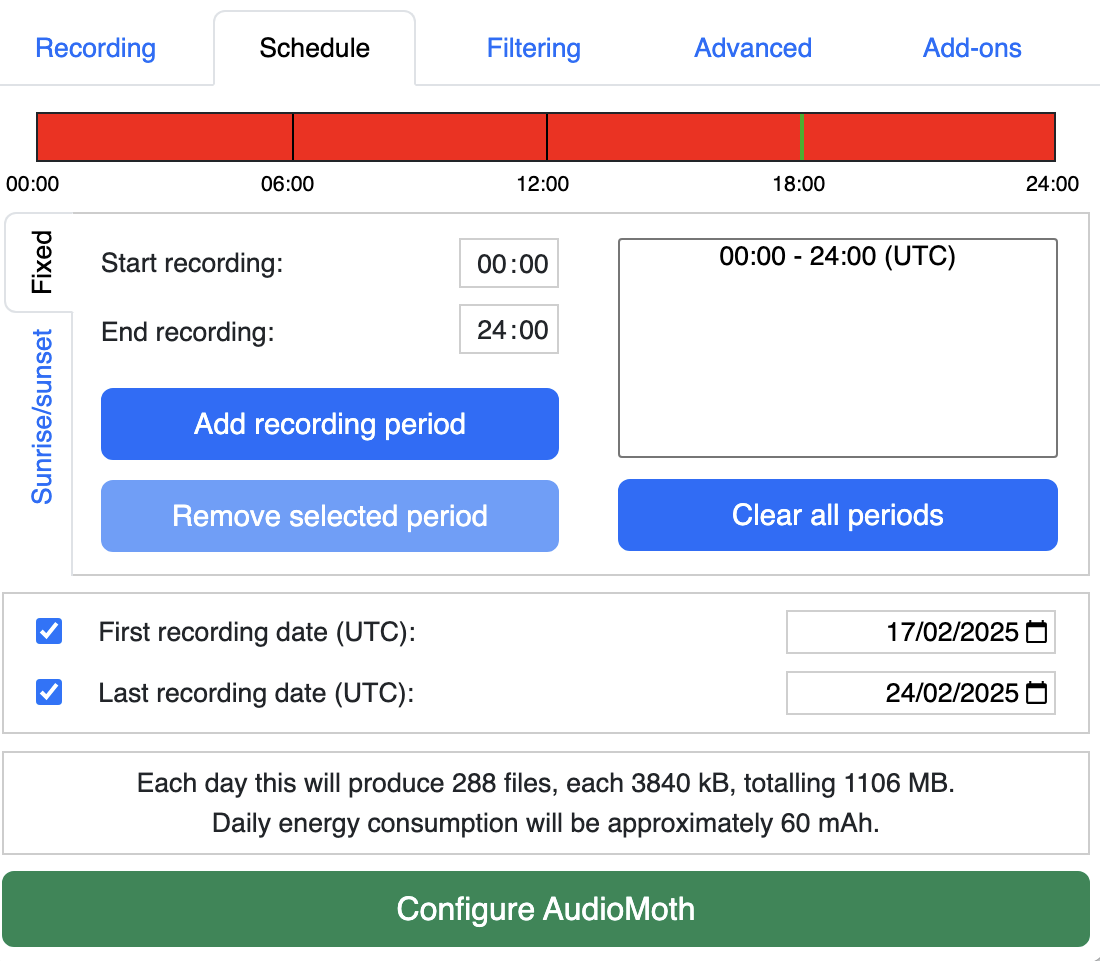Click the Start recording time field

coord(509,264)
